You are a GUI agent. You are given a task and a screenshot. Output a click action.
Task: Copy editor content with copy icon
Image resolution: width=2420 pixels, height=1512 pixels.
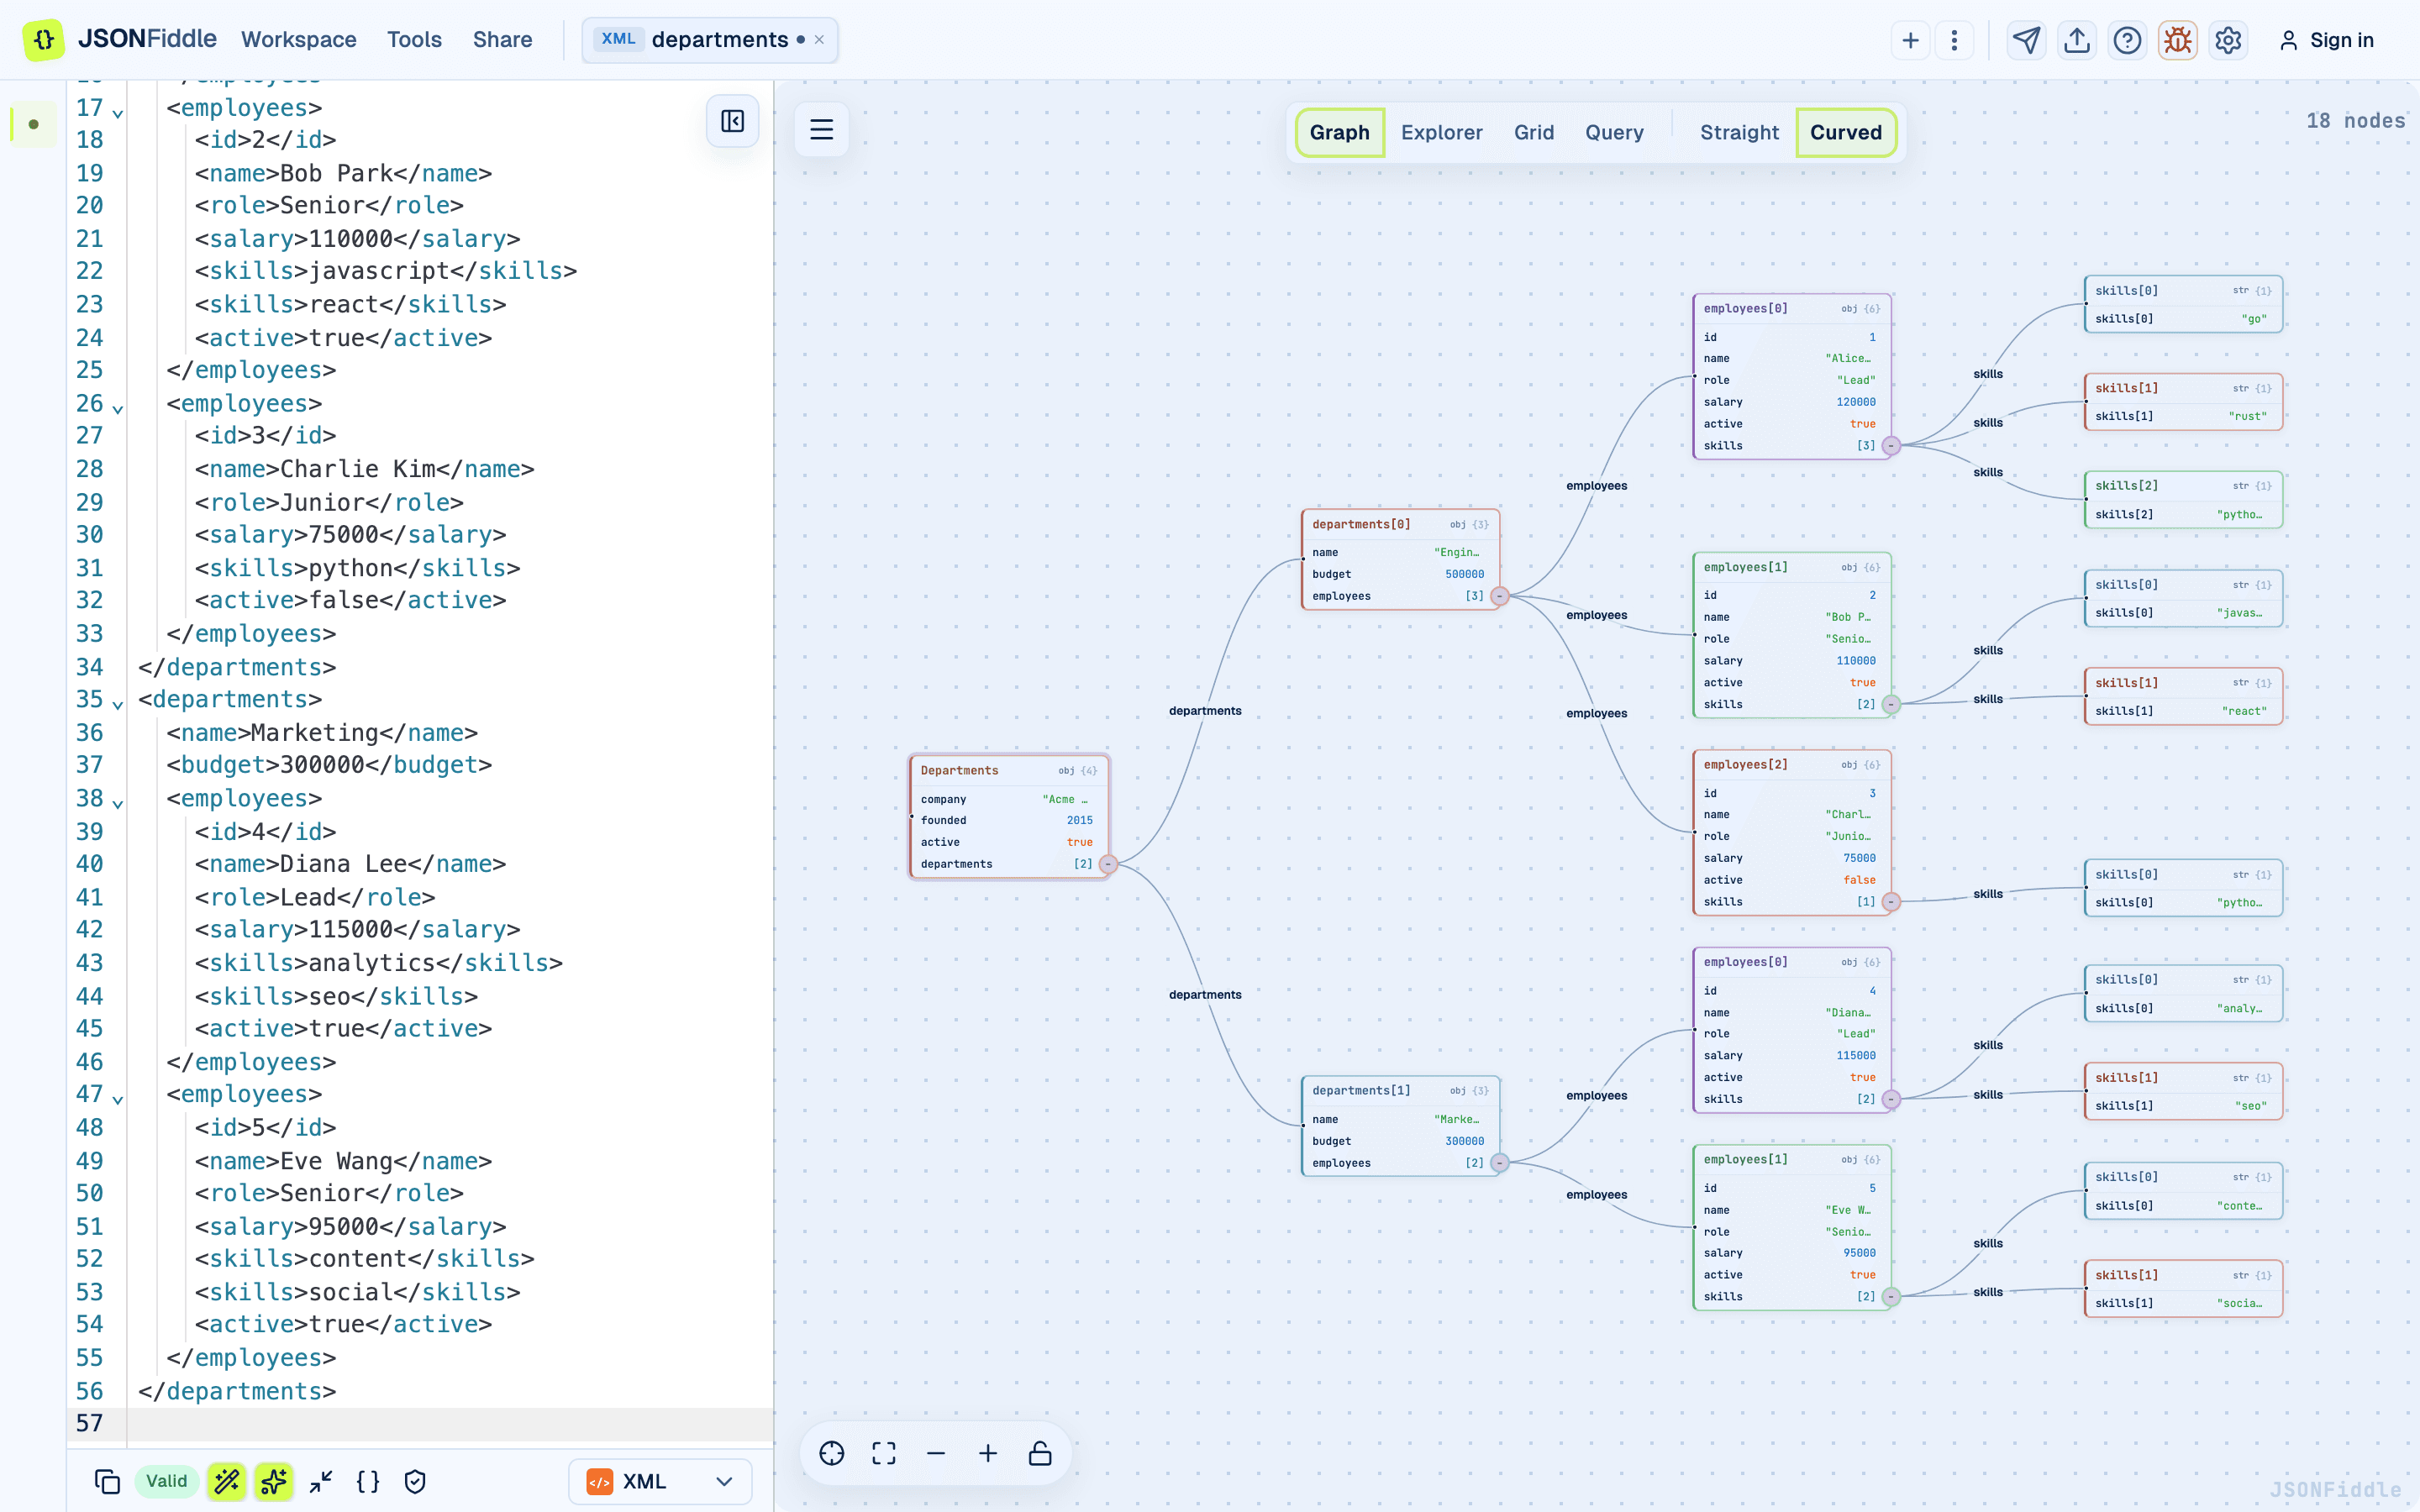coord(107,1481)
